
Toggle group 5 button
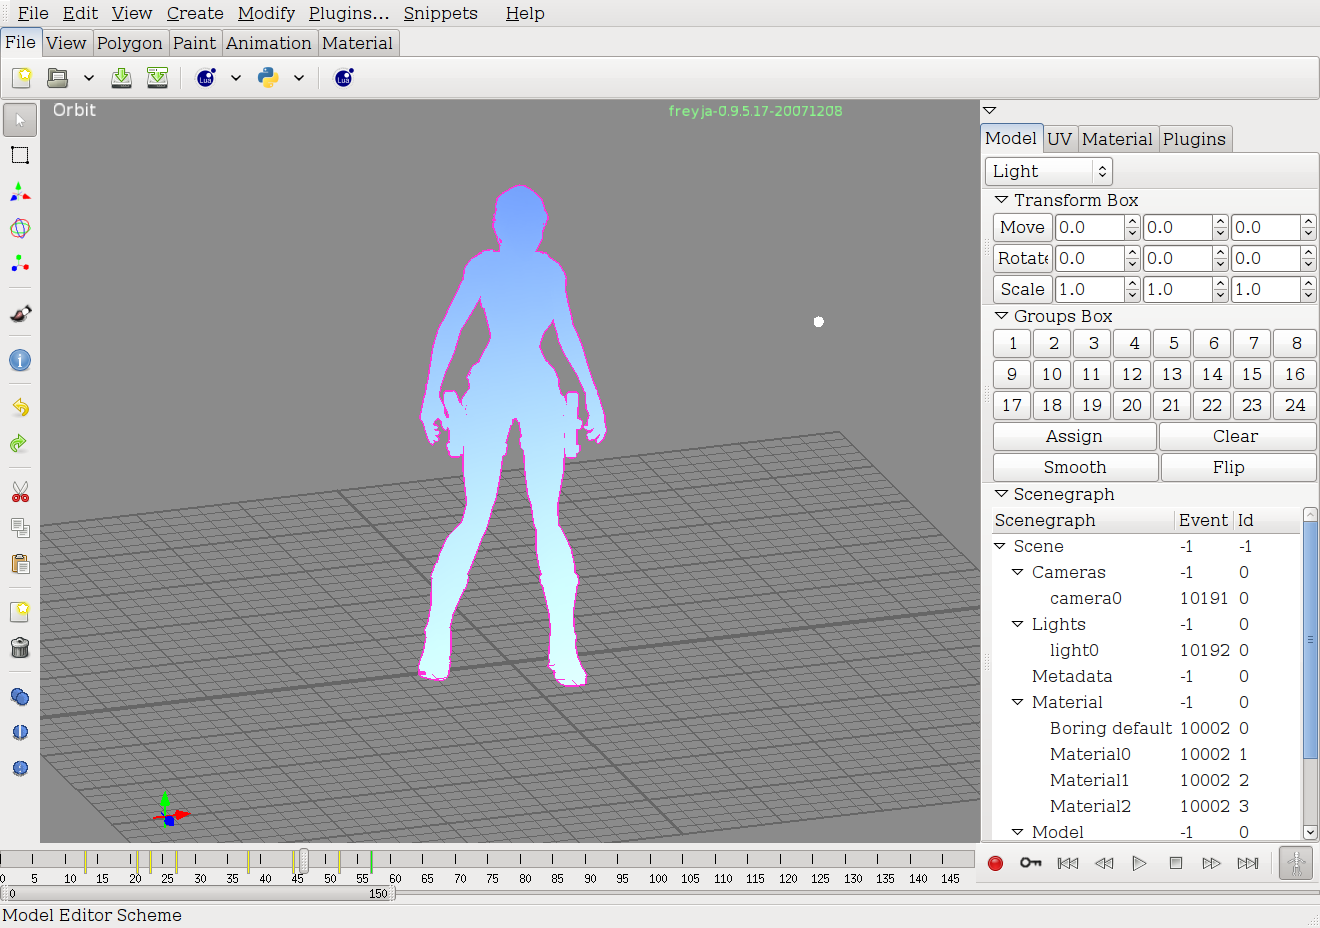click(x=1173, y=343)
